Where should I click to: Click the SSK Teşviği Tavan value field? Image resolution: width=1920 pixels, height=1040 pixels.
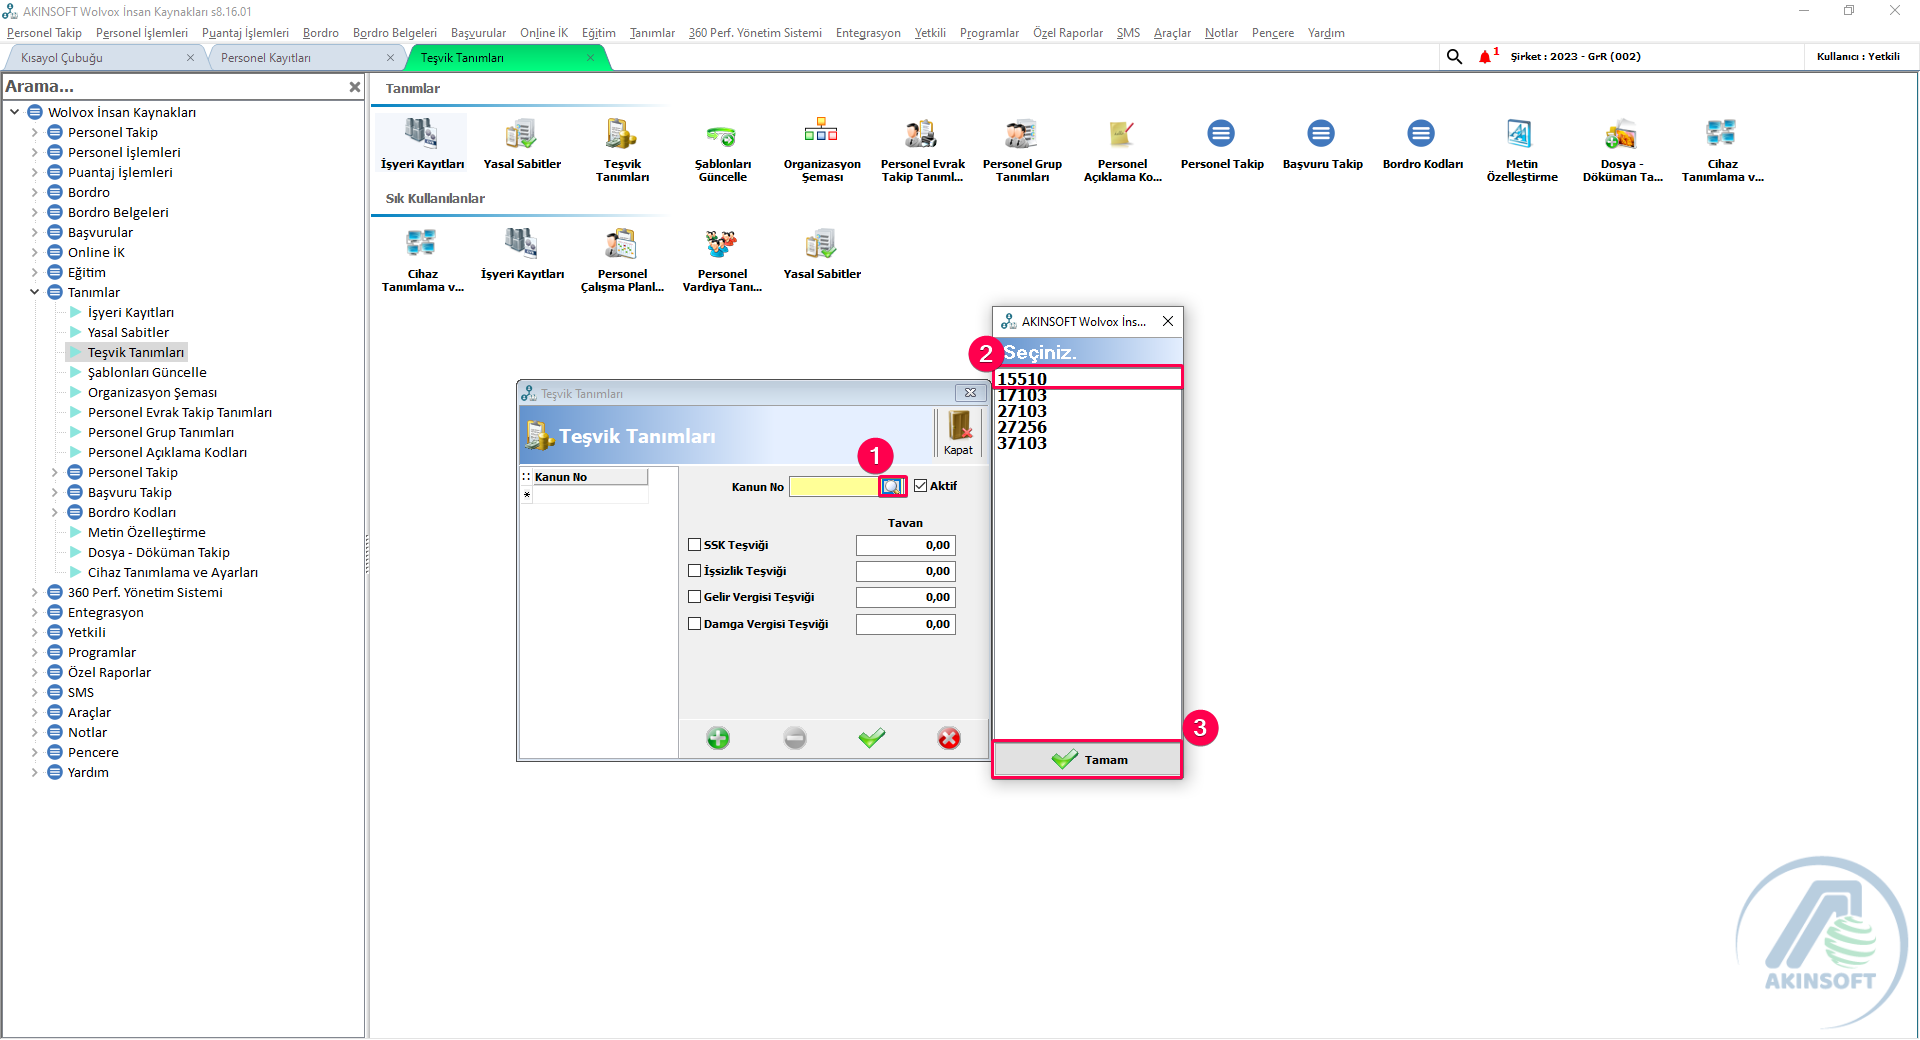tap(905, 545)
